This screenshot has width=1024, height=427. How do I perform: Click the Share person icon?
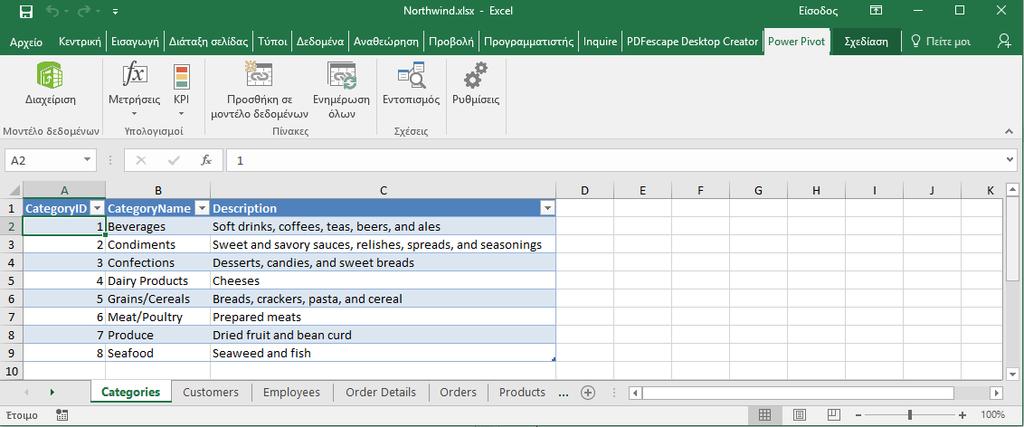(x=1004, y=41)
